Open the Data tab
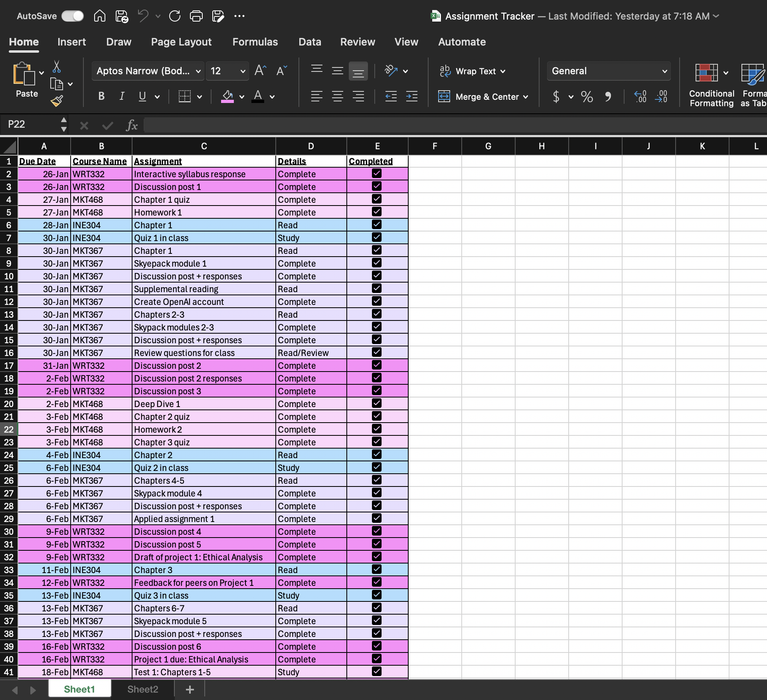Viewport: 767px width, 700px height. pyautogui.click(x=310, y=42)
